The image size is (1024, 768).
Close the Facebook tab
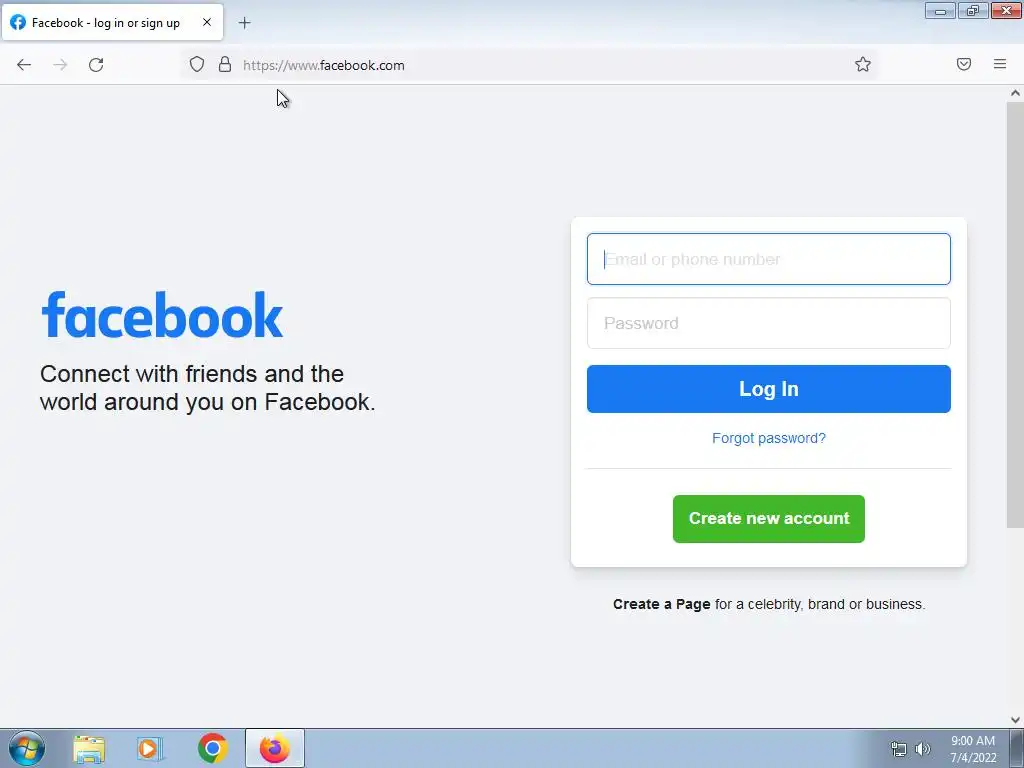point(207,22)
